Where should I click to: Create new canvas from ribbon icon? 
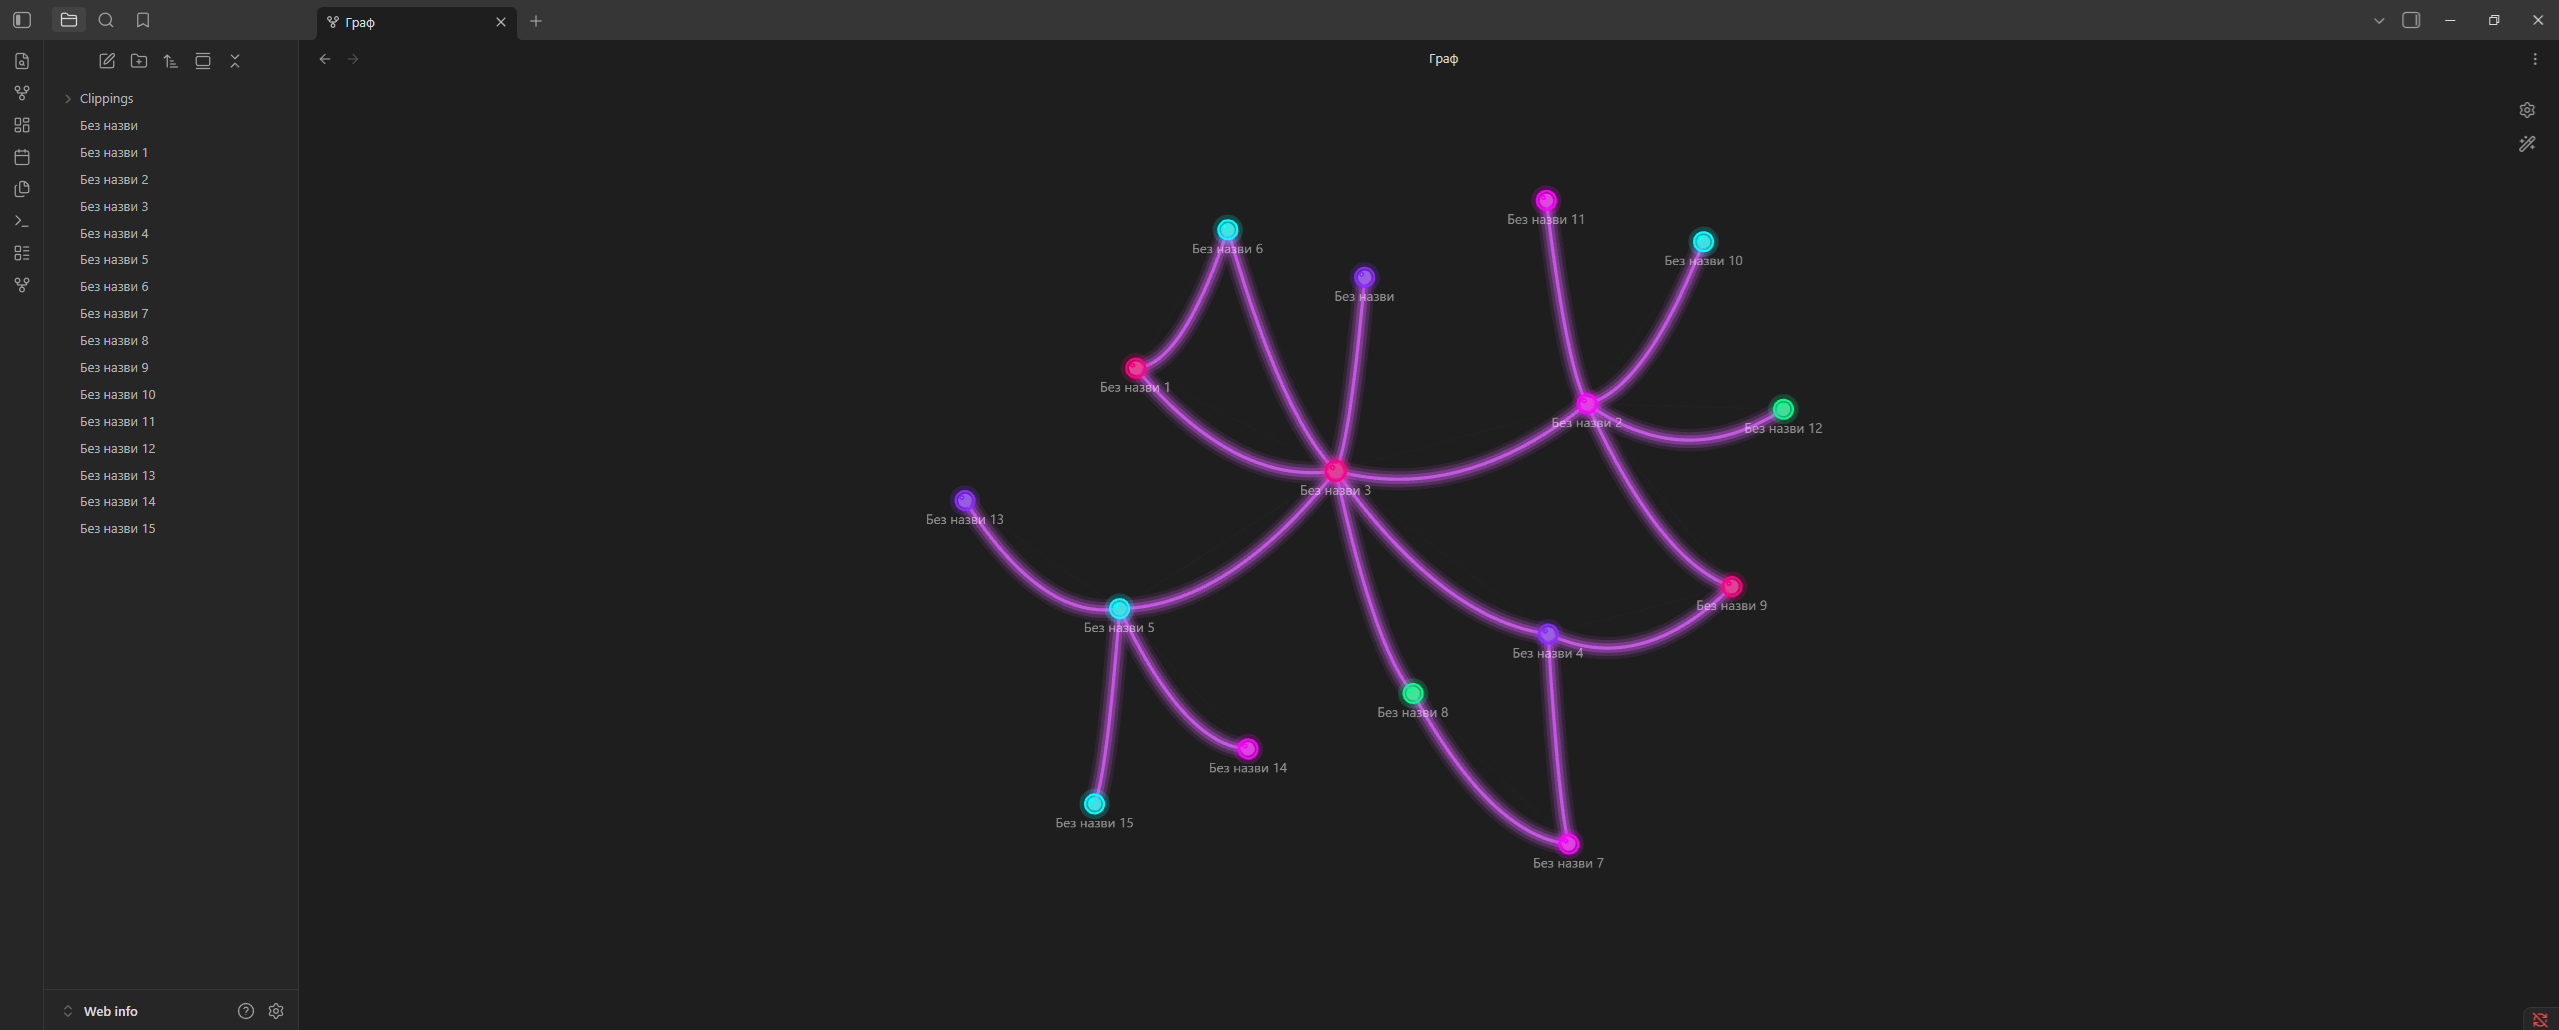[22, 125]
